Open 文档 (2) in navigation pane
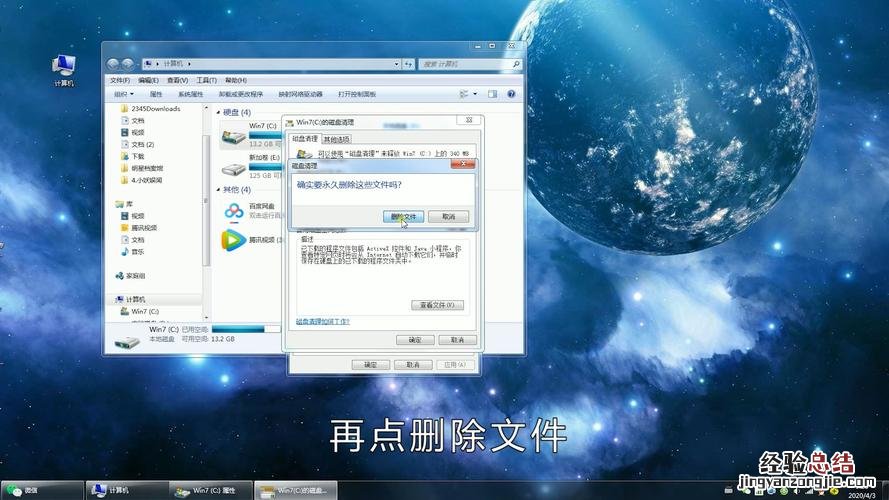Image resolution: width=889 pixels, height=500 pixels. [137, 145]
